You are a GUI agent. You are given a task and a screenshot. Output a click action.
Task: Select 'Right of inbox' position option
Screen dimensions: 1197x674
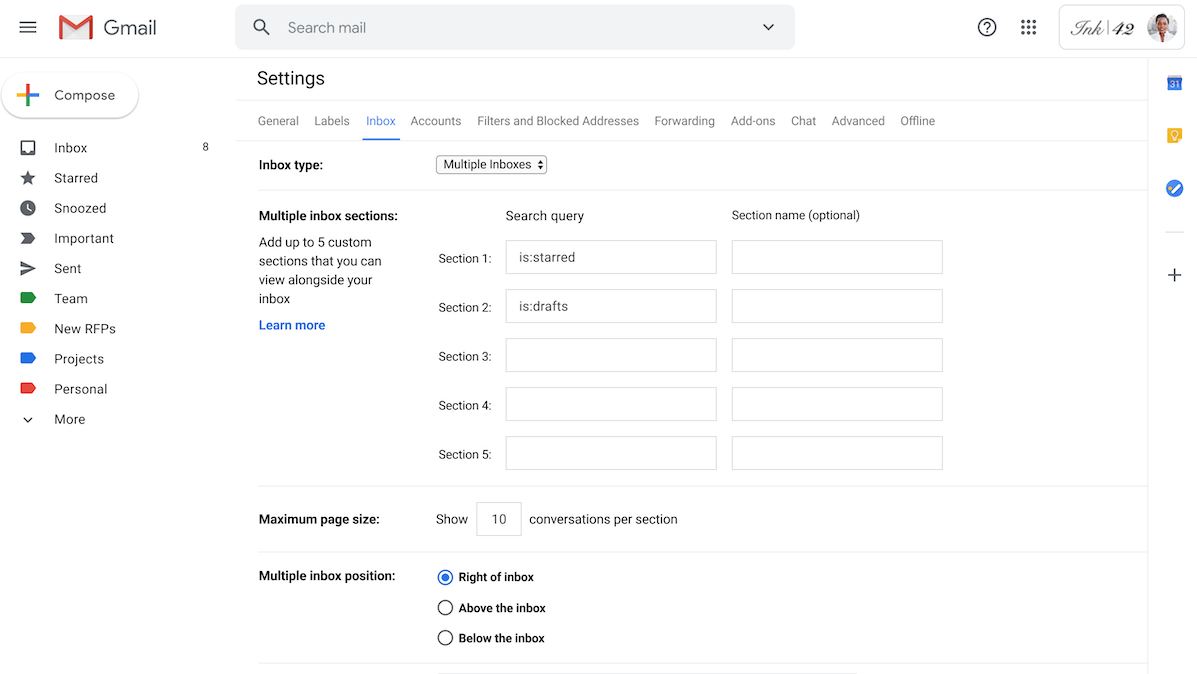[x=445, y=577]
